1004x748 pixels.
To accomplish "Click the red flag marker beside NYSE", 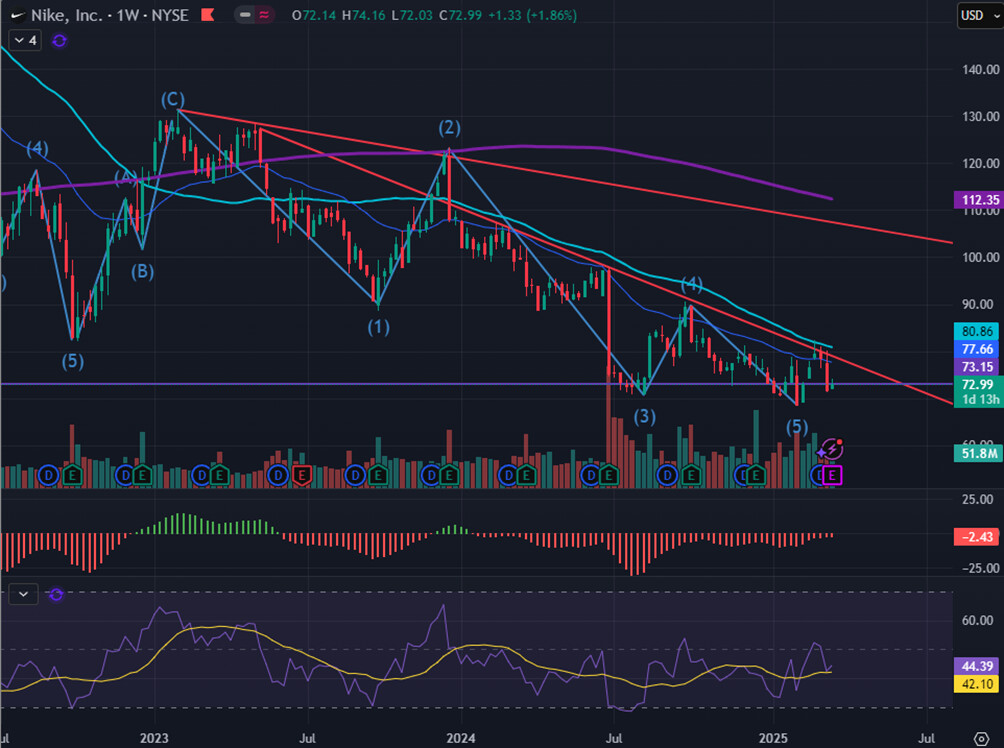I will tap(207, 15).
